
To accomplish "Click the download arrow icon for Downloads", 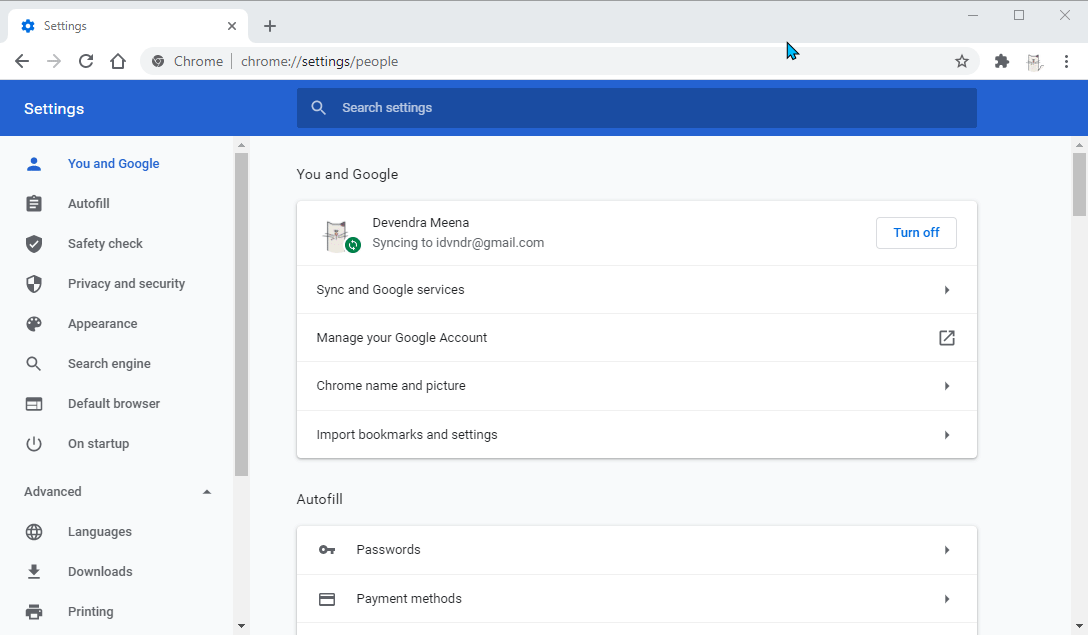I will click(33, 572).
